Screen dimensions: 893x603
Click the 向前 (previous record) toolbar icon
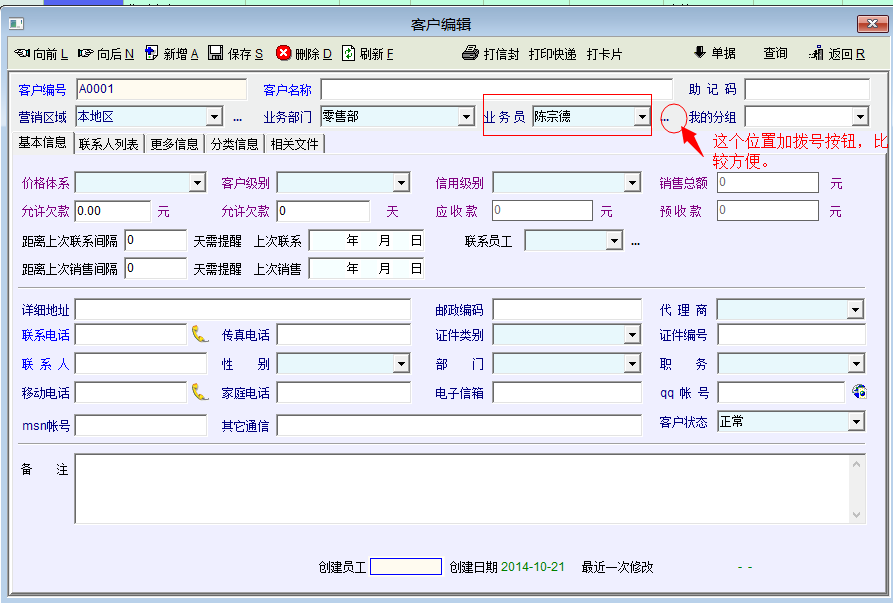point(23,53)
